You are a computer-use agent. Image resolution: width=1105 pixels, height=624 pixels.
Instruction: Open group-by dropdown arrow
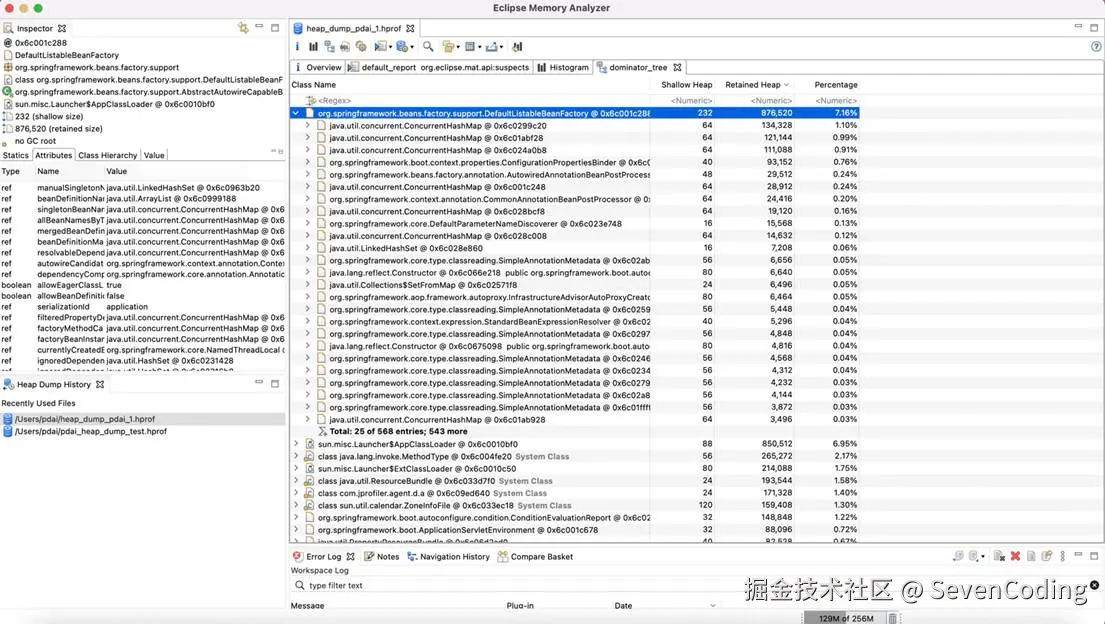[458, 47]
